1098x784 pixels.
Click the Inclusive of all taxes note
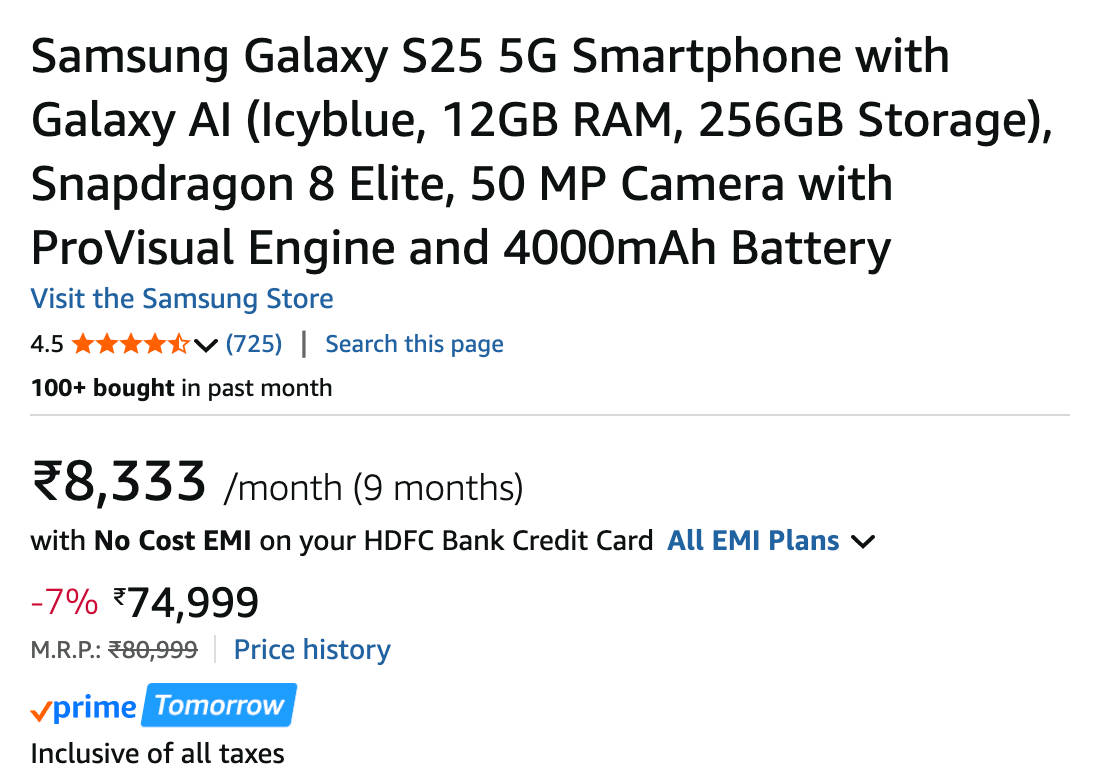157,754
